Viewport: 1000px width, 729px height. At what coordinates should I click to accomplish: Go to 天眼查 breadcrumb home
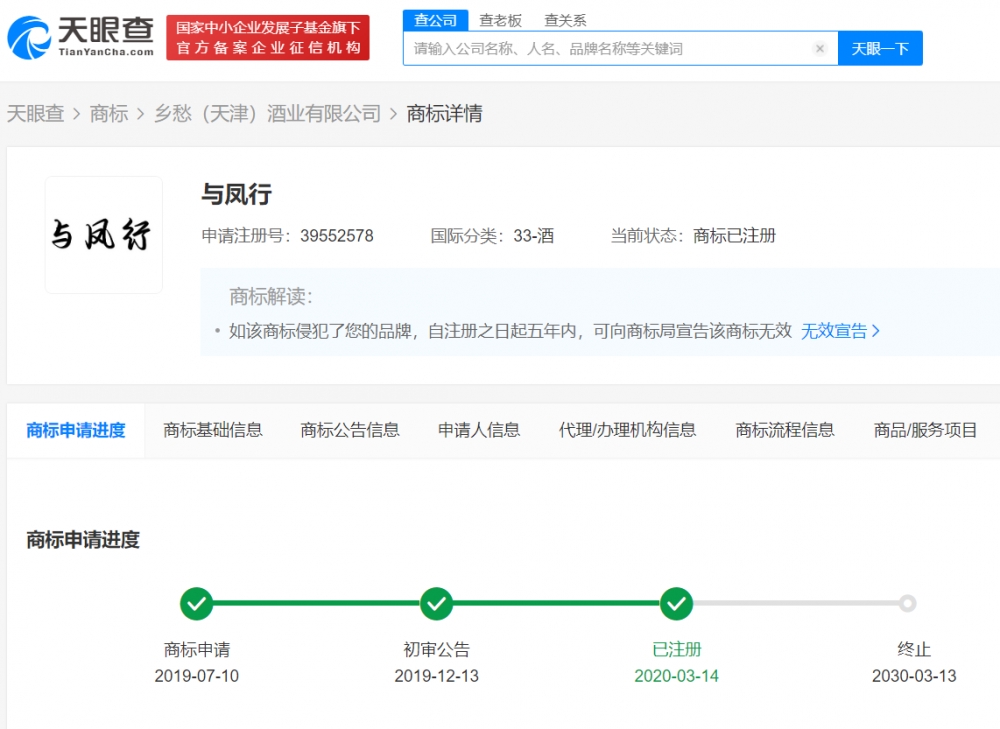[x=36, y=114]
